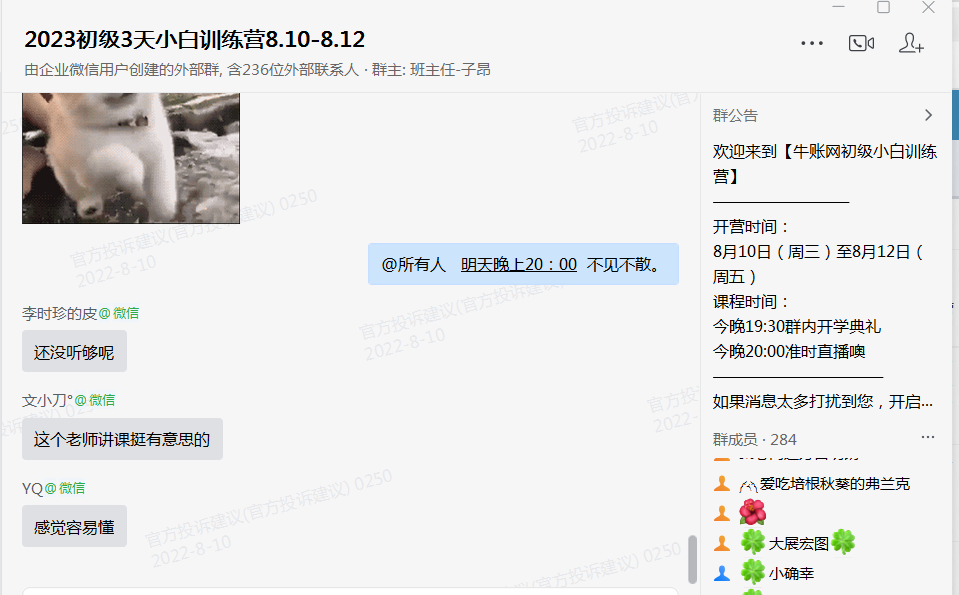Select the message 这个老师讲课挺有意思的
The width and height of the screenshot is (959, 595).
122,439
